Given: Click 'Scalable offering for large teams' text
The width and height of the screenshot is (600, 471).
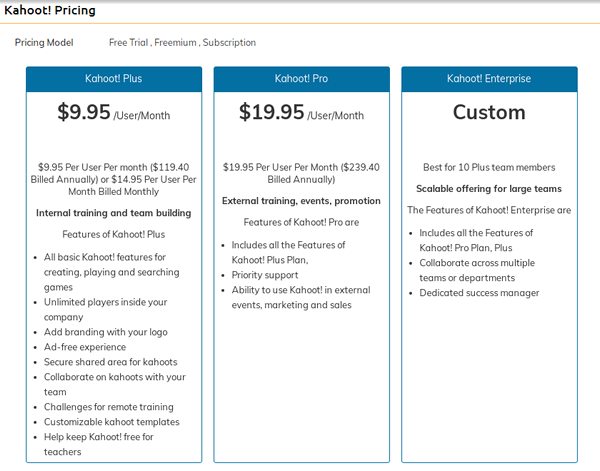Looking at the screenshot, I should click(489, 188).
